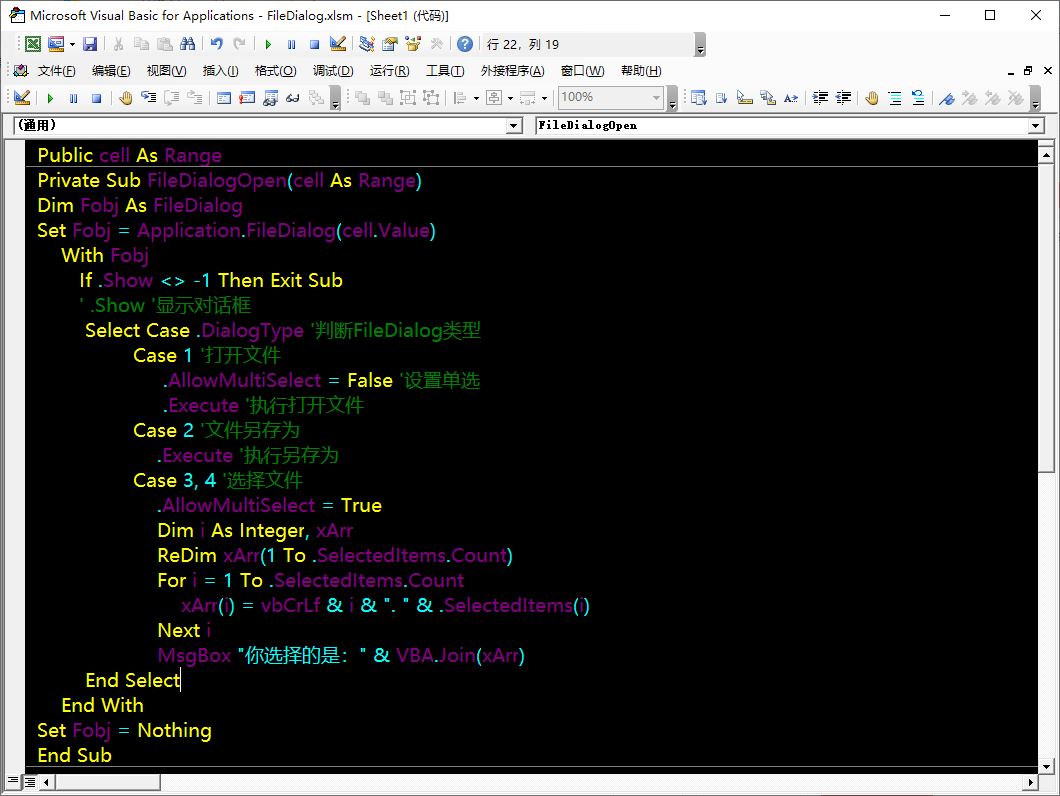
Task: Expand the Insert UserForm dropdown arrow
Action: [x=72, y=45]
